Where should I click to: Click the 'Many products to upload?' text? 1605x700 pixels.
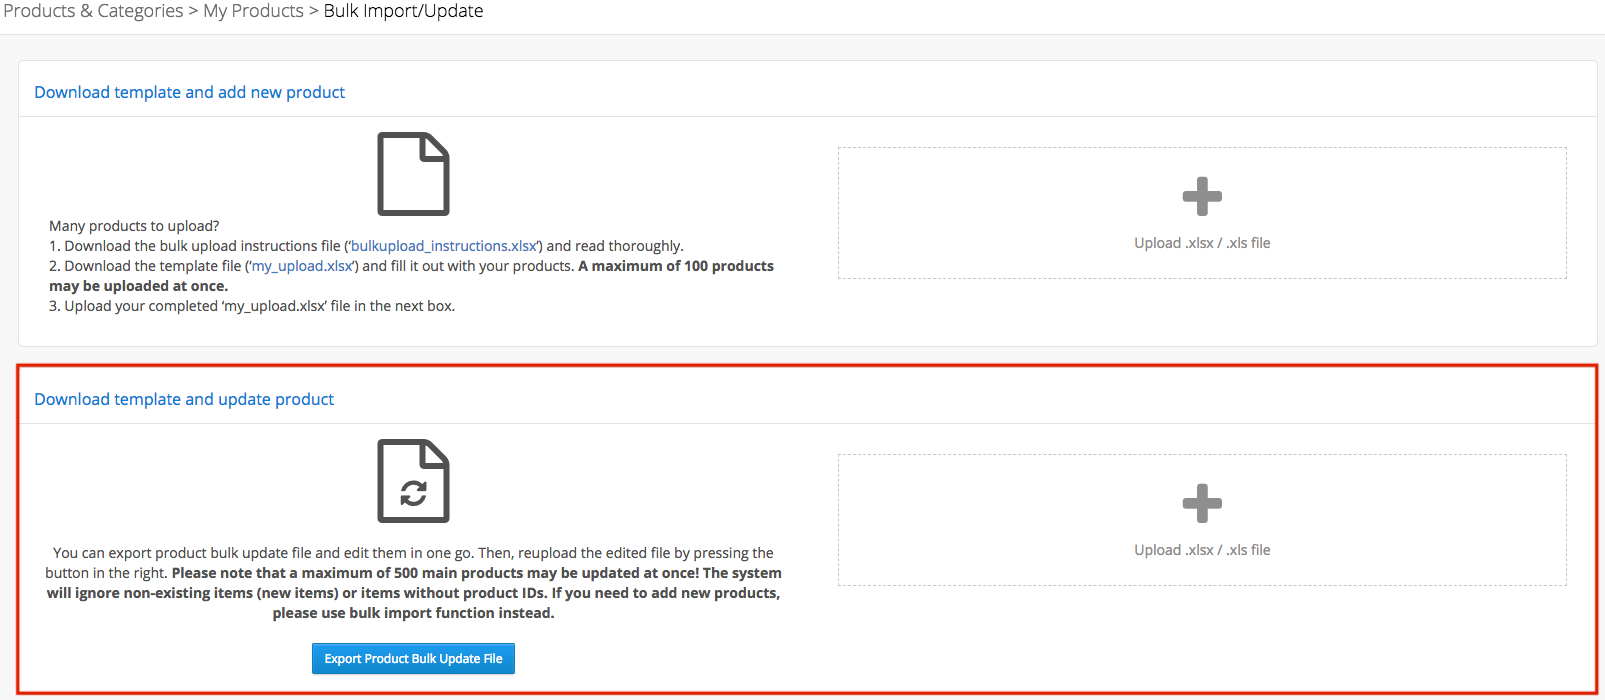click(x=134, y=226)
